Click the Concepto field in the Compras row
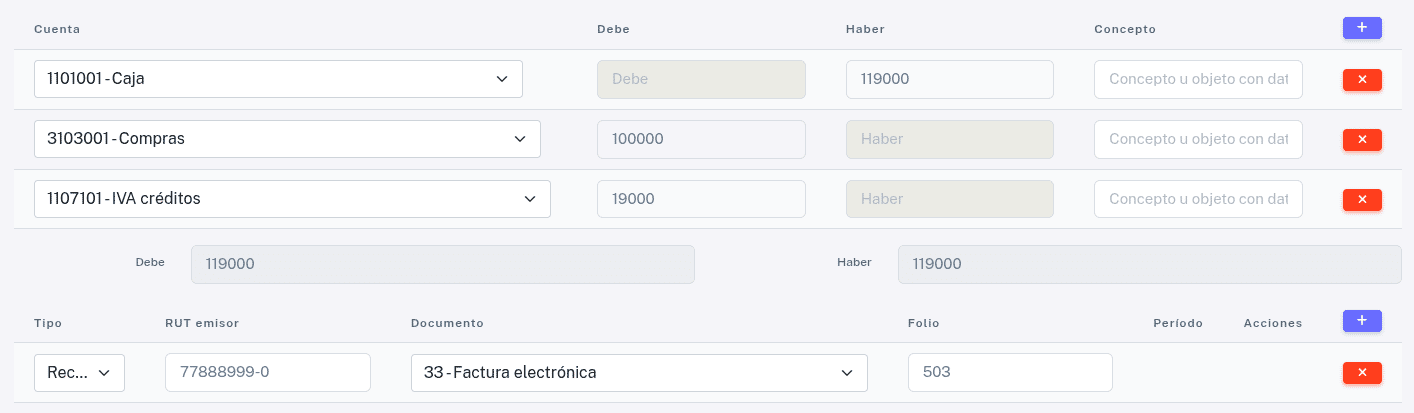The width and height of the screenshot is (1414, 413). [1198, 139]
